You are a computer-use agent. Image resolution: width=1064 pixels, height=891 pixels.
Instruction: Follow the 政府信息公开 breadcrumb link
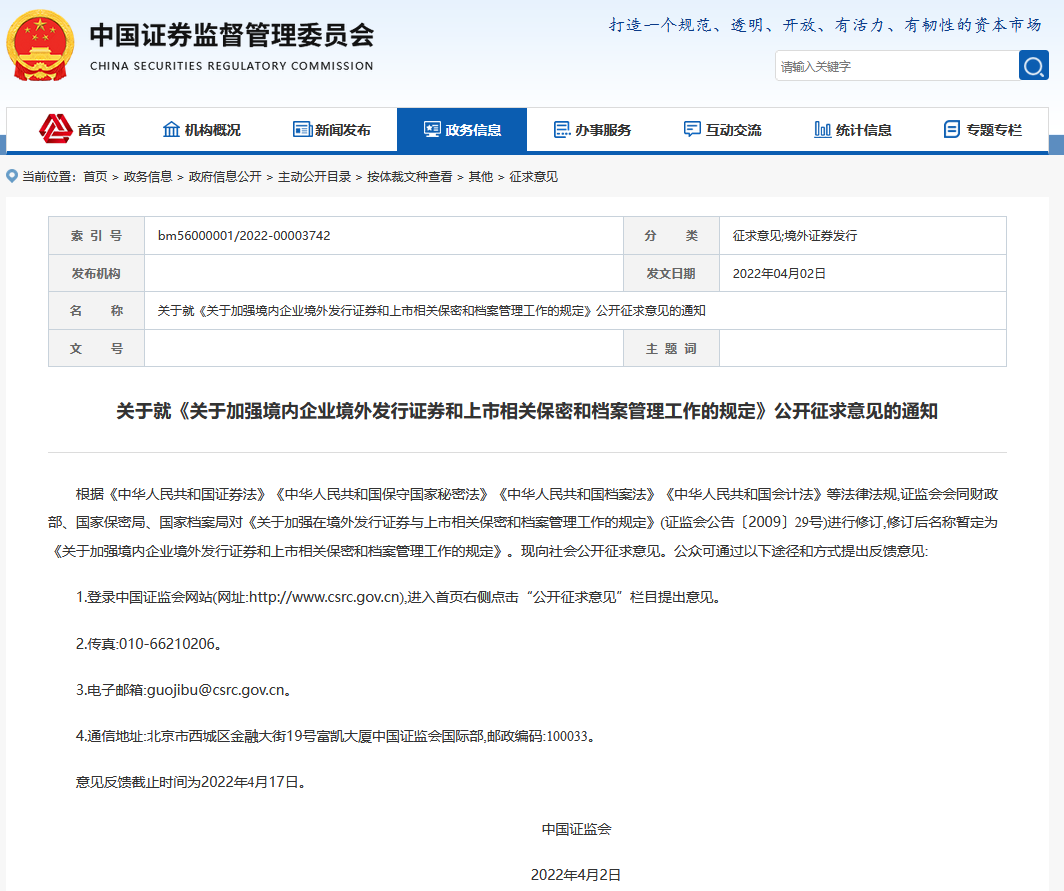(x=225, y=176)
